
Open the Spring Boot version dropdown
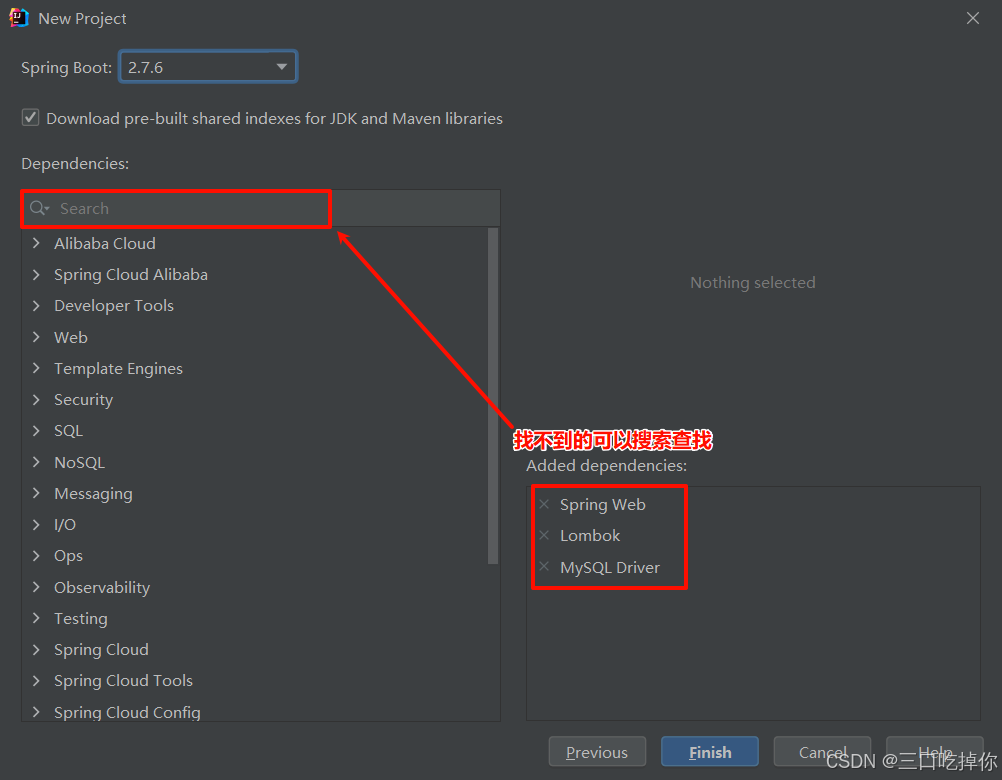[208, 67]
